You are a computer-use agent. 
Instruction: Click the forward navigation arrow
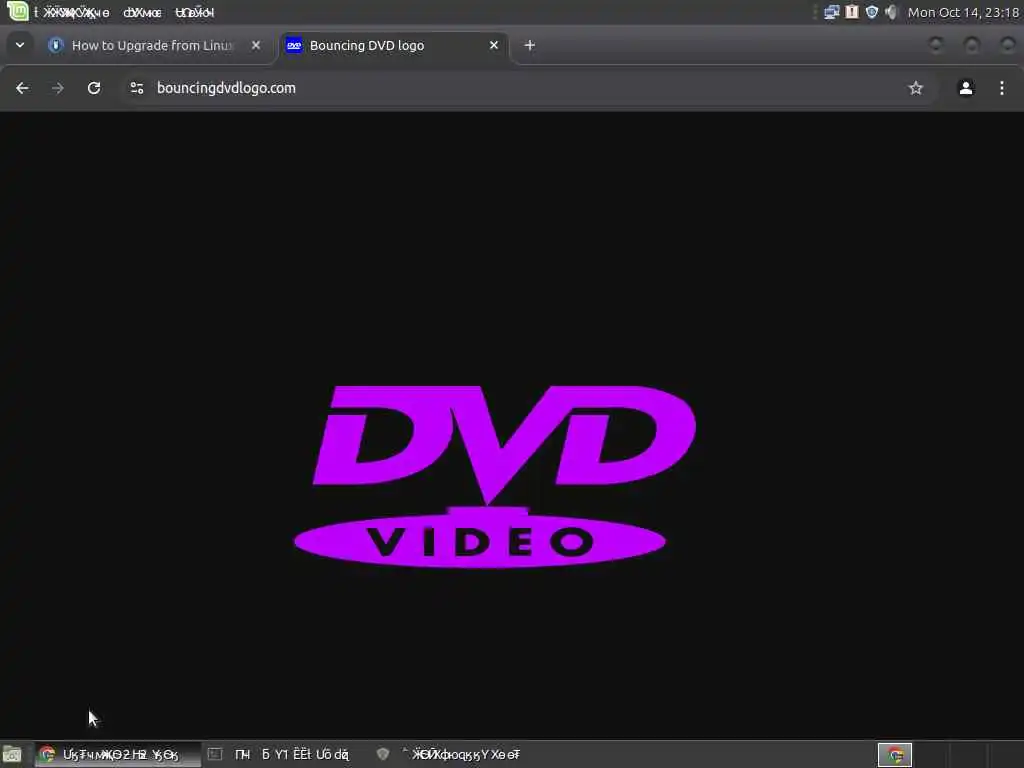(x=57, y=88)
